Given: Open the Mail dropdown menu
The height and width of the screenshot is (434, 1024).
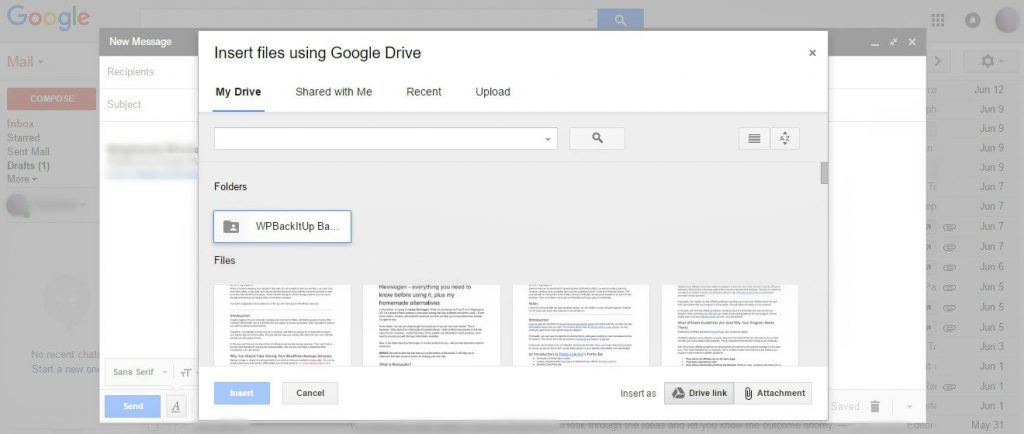Looking at the screenshot, I should 25,62.
